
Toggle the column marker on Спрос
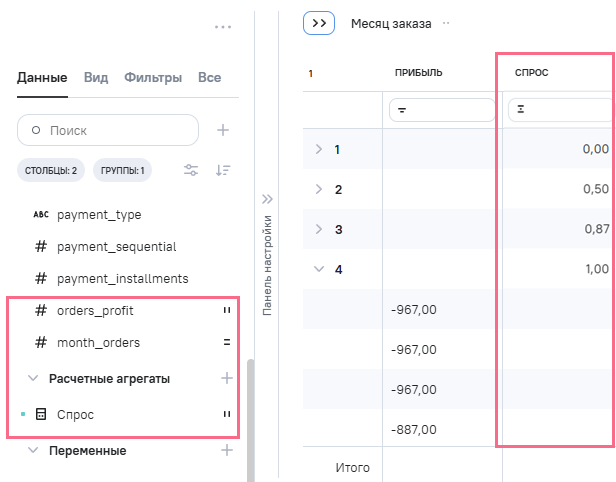pos(226,414)
